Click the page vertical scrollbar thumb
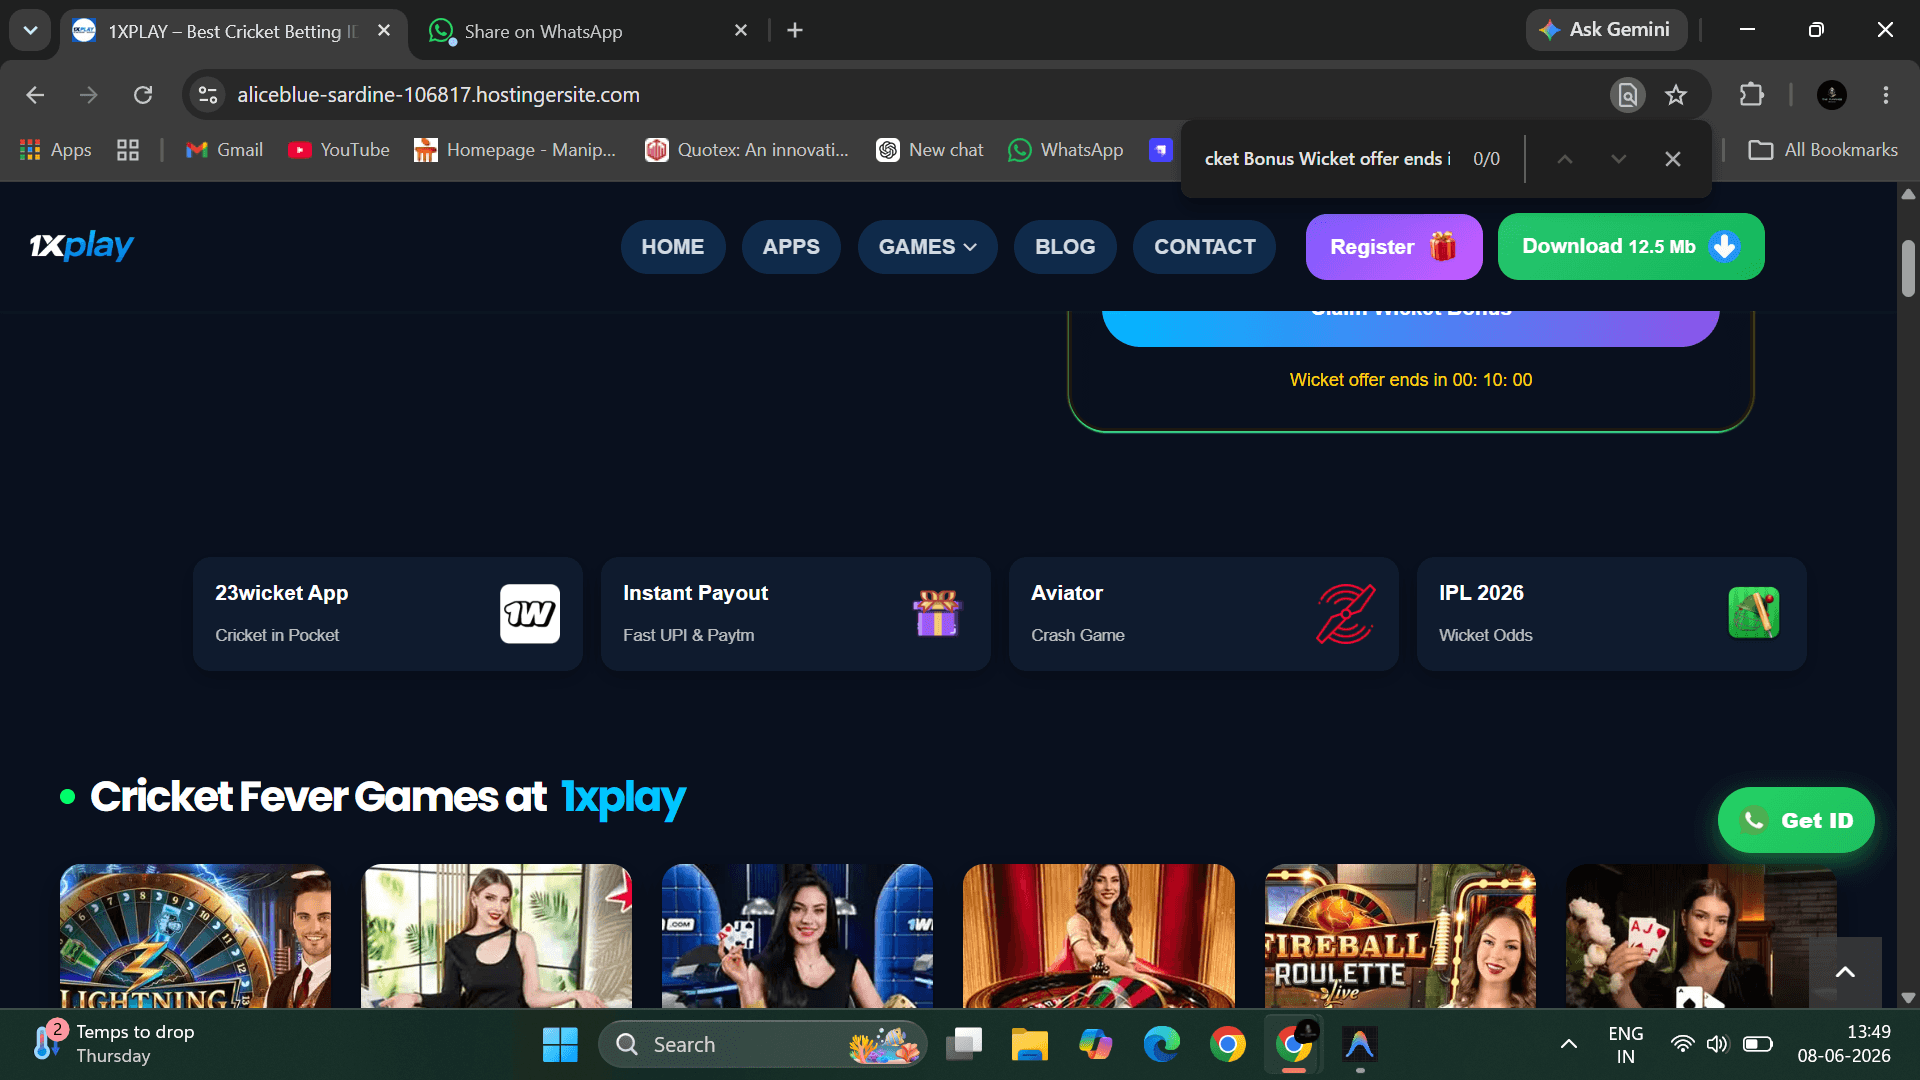 coord(1908,268)
